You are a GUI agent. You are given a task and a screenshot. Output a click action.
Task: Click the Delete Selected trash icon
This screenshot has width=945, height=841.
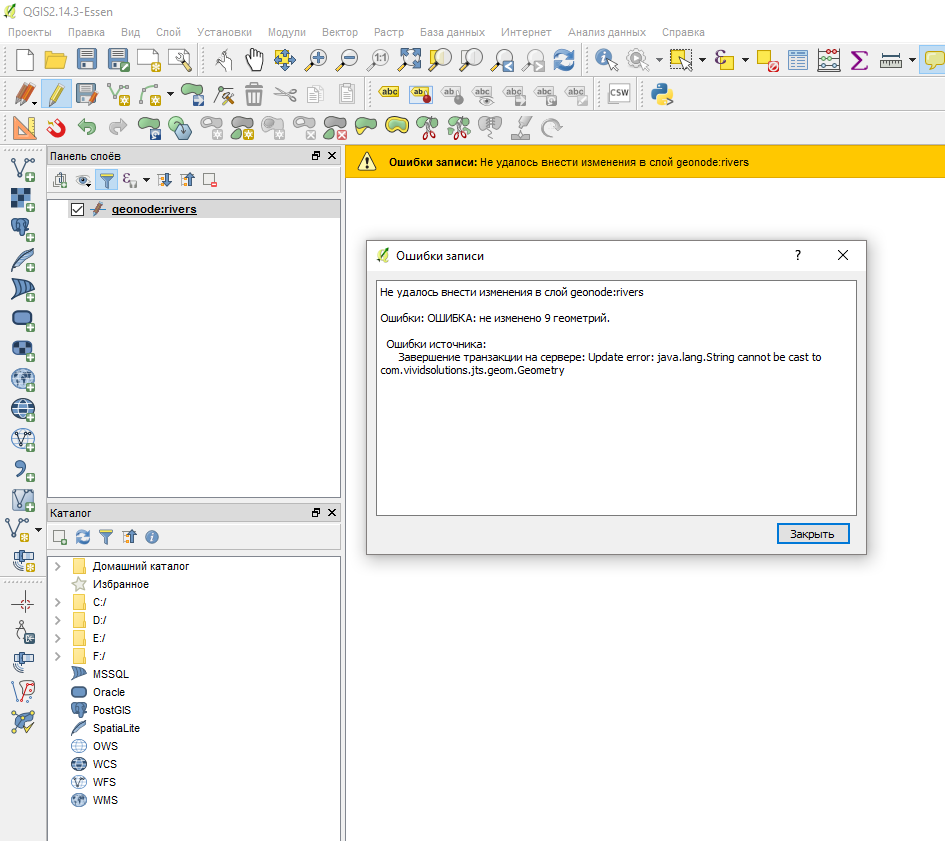[254, 95]
